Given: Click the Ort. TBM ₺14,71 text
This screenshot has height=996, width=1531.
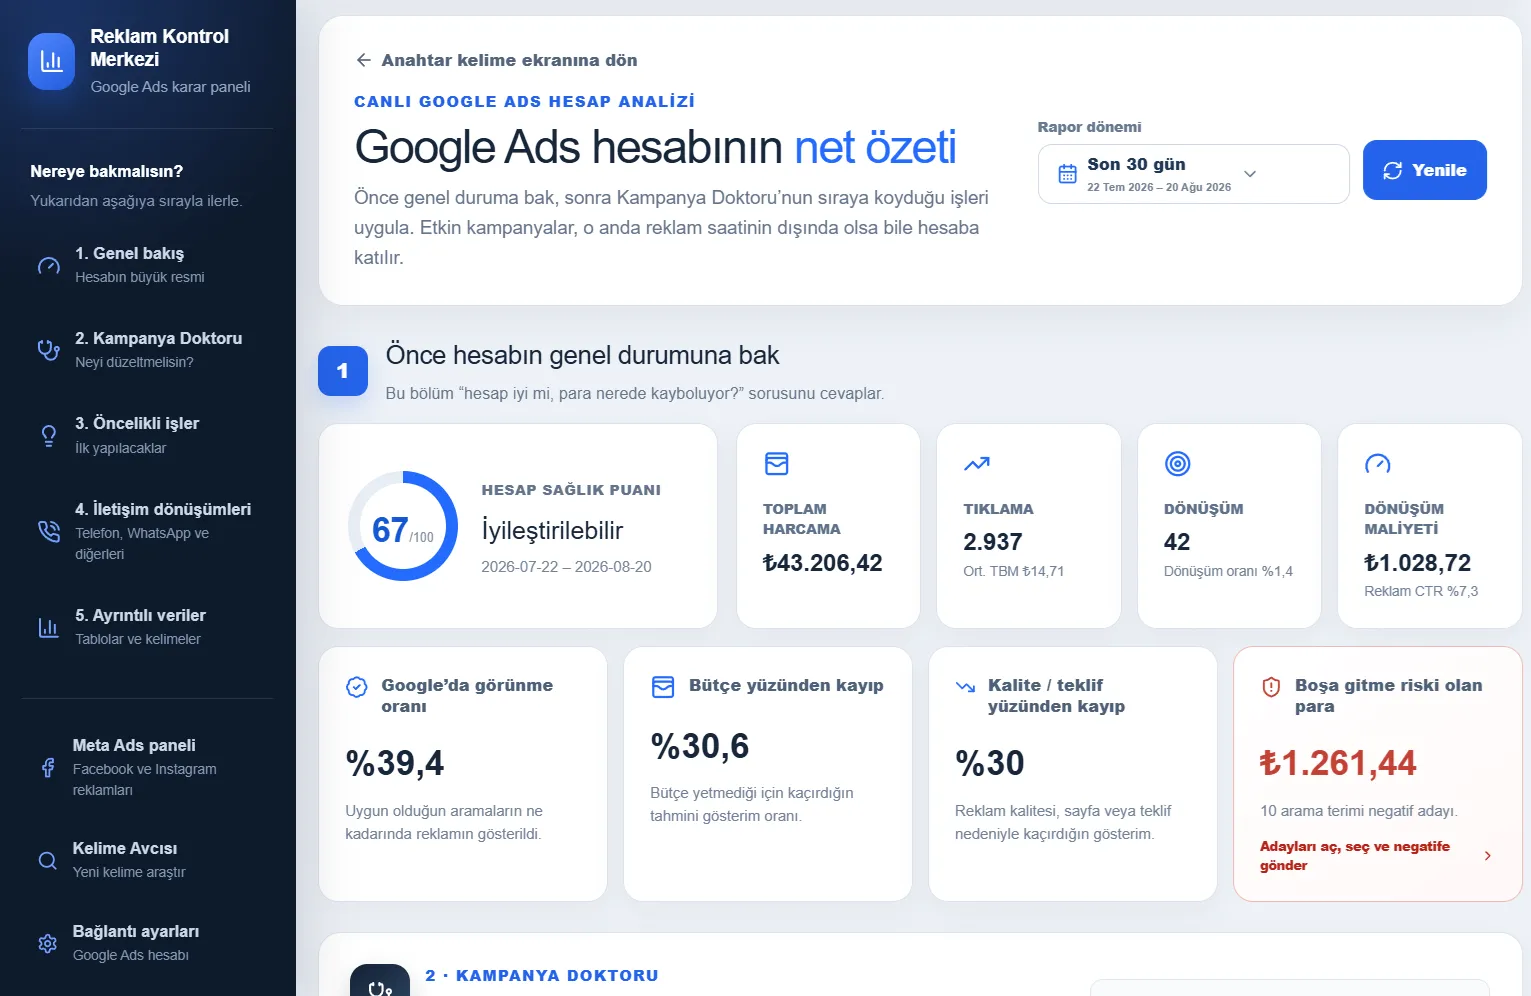Looking at the screenshot, I should point(1014,572).
